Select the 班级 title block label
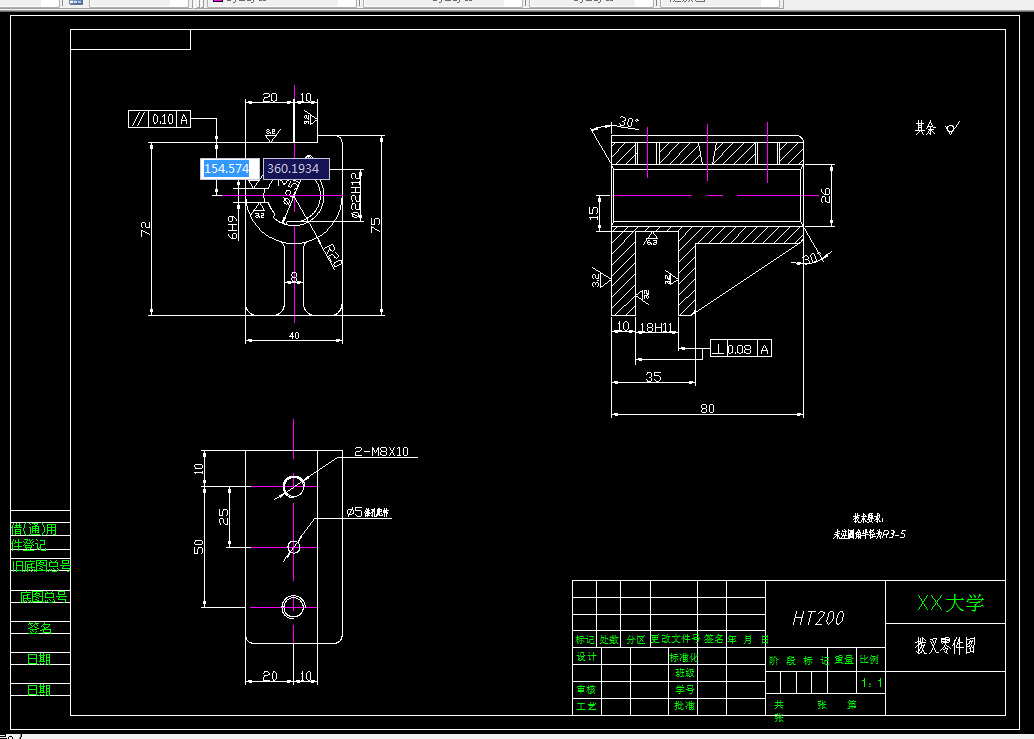 [684, 673]
